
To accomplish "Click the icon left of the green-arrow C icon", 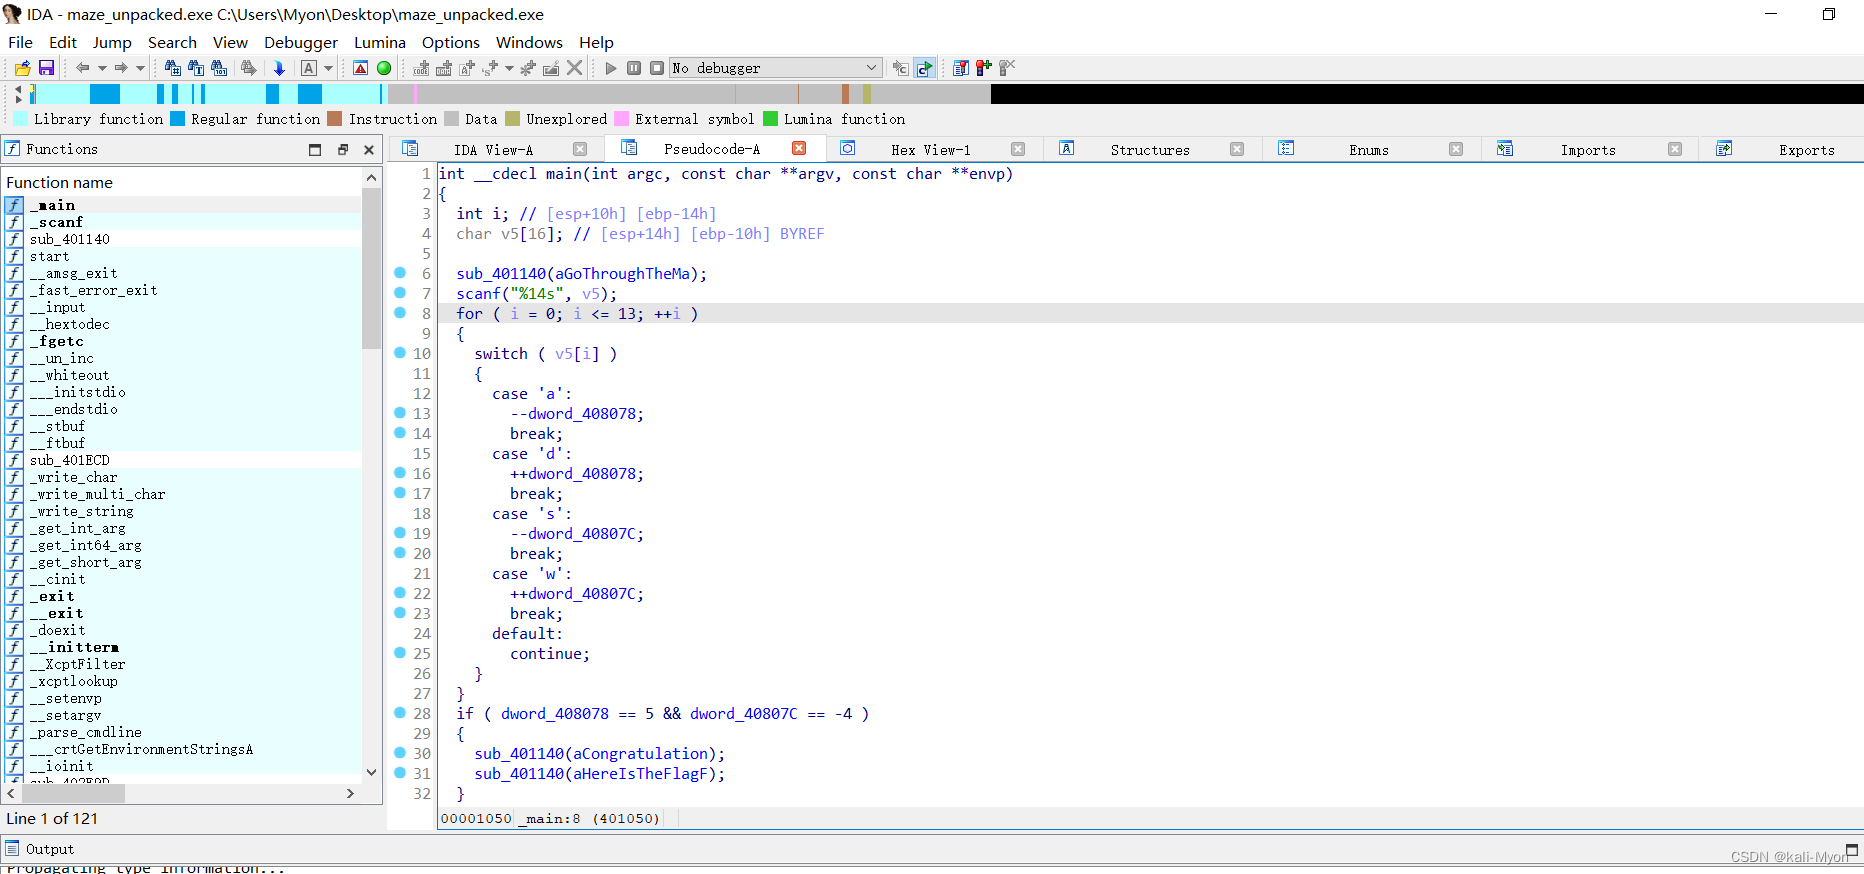I will click(x=901, y=68).
